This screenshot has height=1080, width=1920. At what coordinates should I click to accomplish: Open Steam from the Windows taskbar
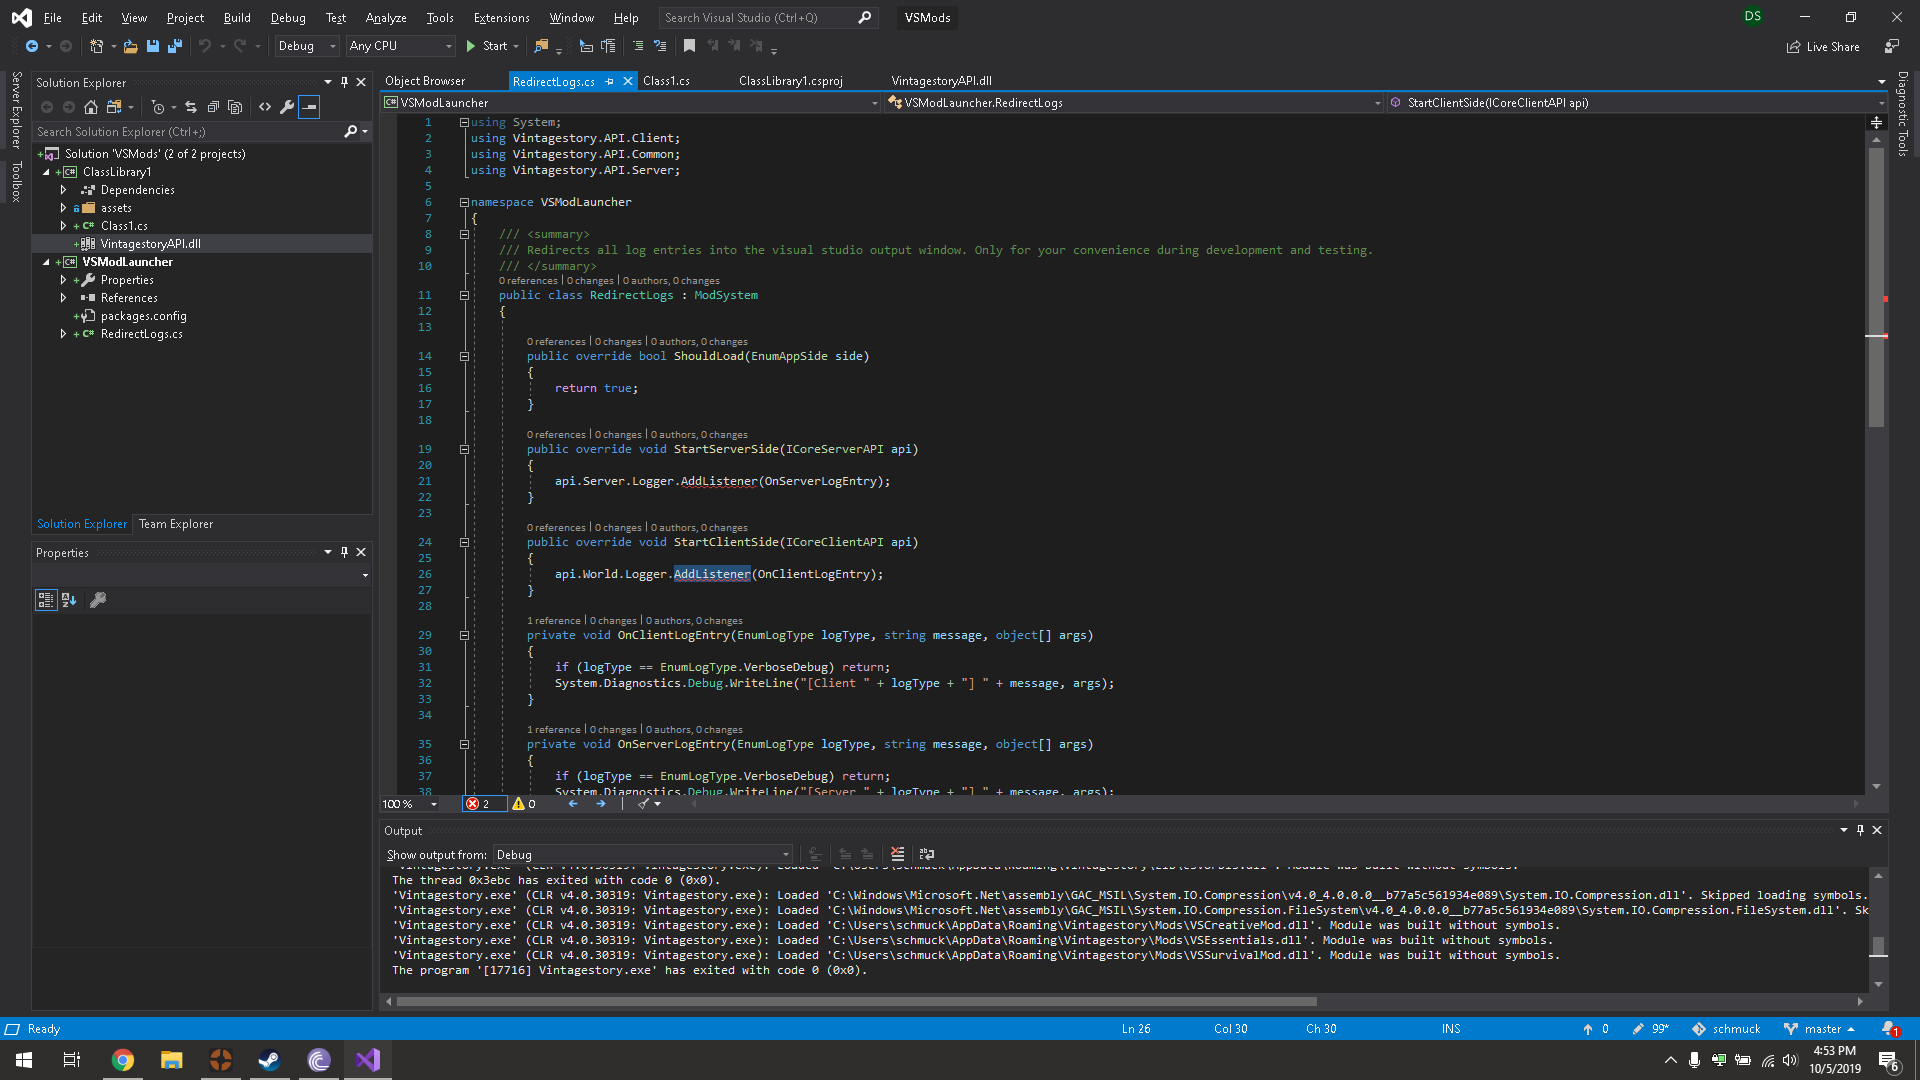click(x=269, y=1060)
